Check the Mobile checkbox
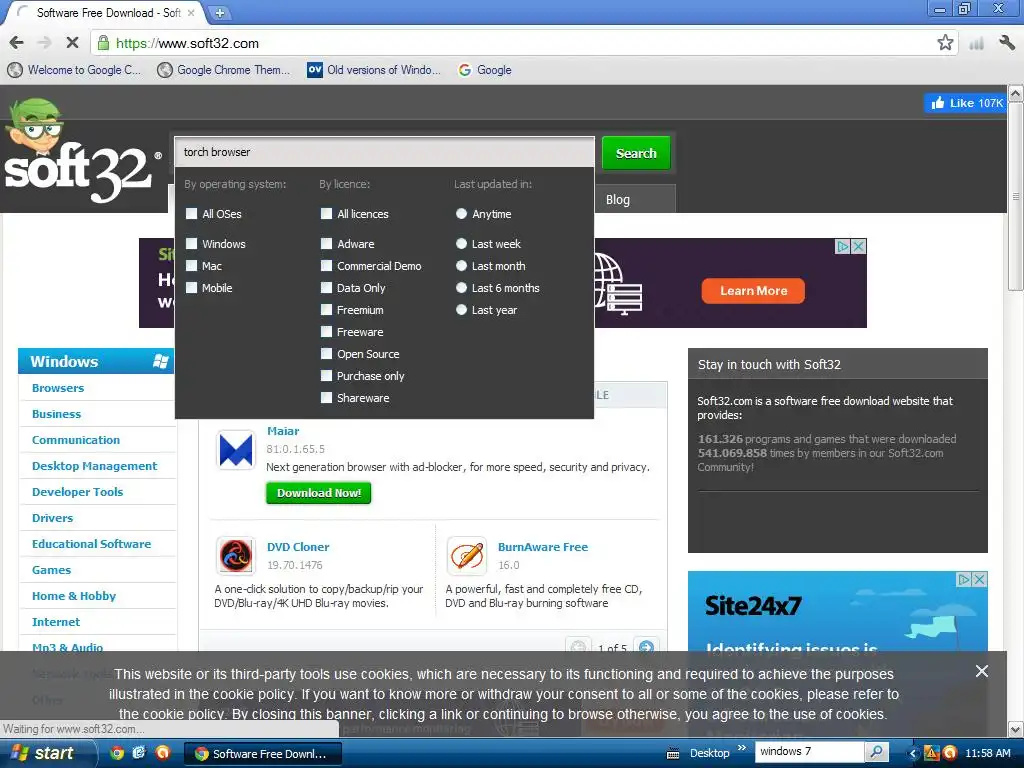1024x768 pixels. click(191, 287)
